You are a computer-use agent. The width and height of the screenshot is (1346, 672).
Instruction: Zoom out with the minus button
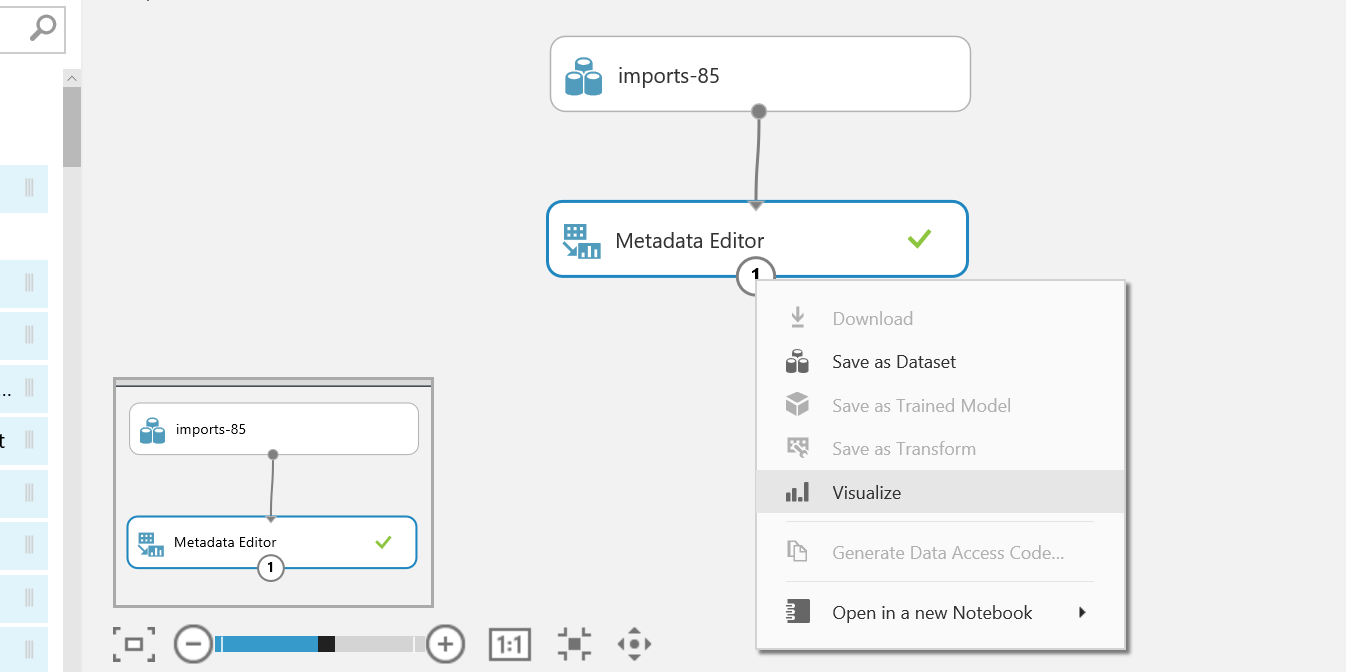193,643
